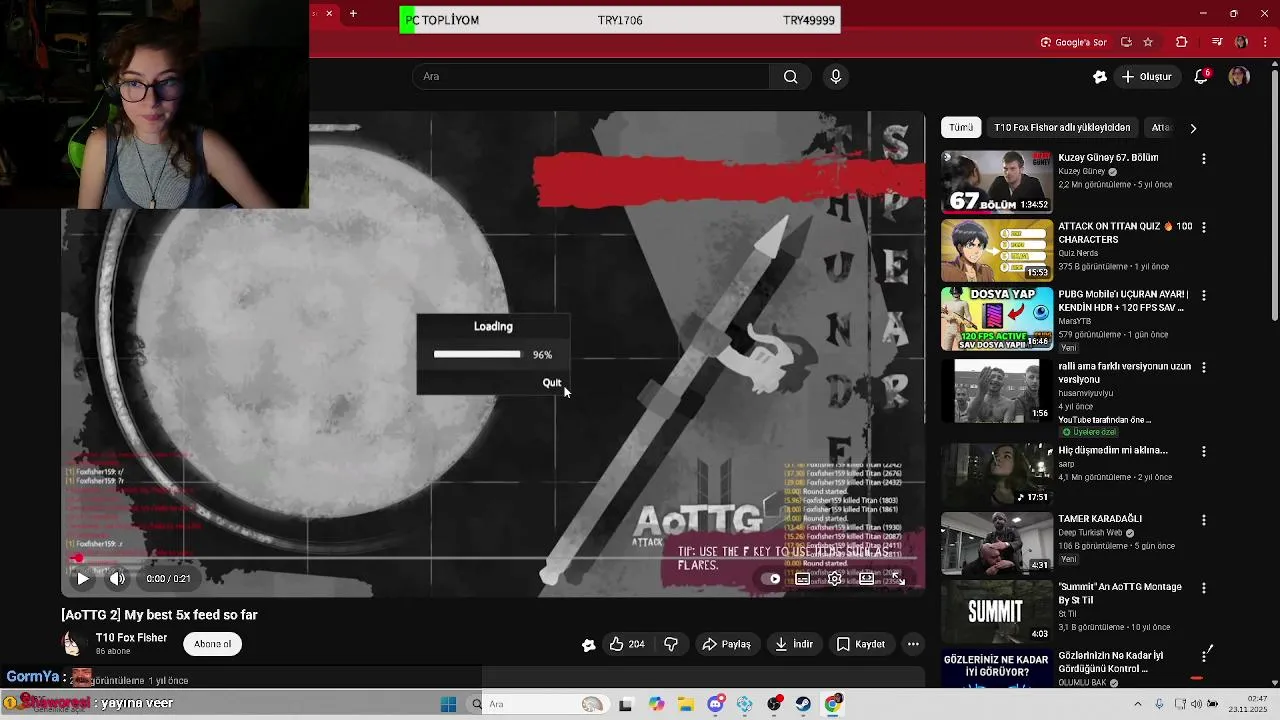Screen dimensions: 1280x720
Task: Mute the video with the speaker icon
Action: (x=117, y=578)
